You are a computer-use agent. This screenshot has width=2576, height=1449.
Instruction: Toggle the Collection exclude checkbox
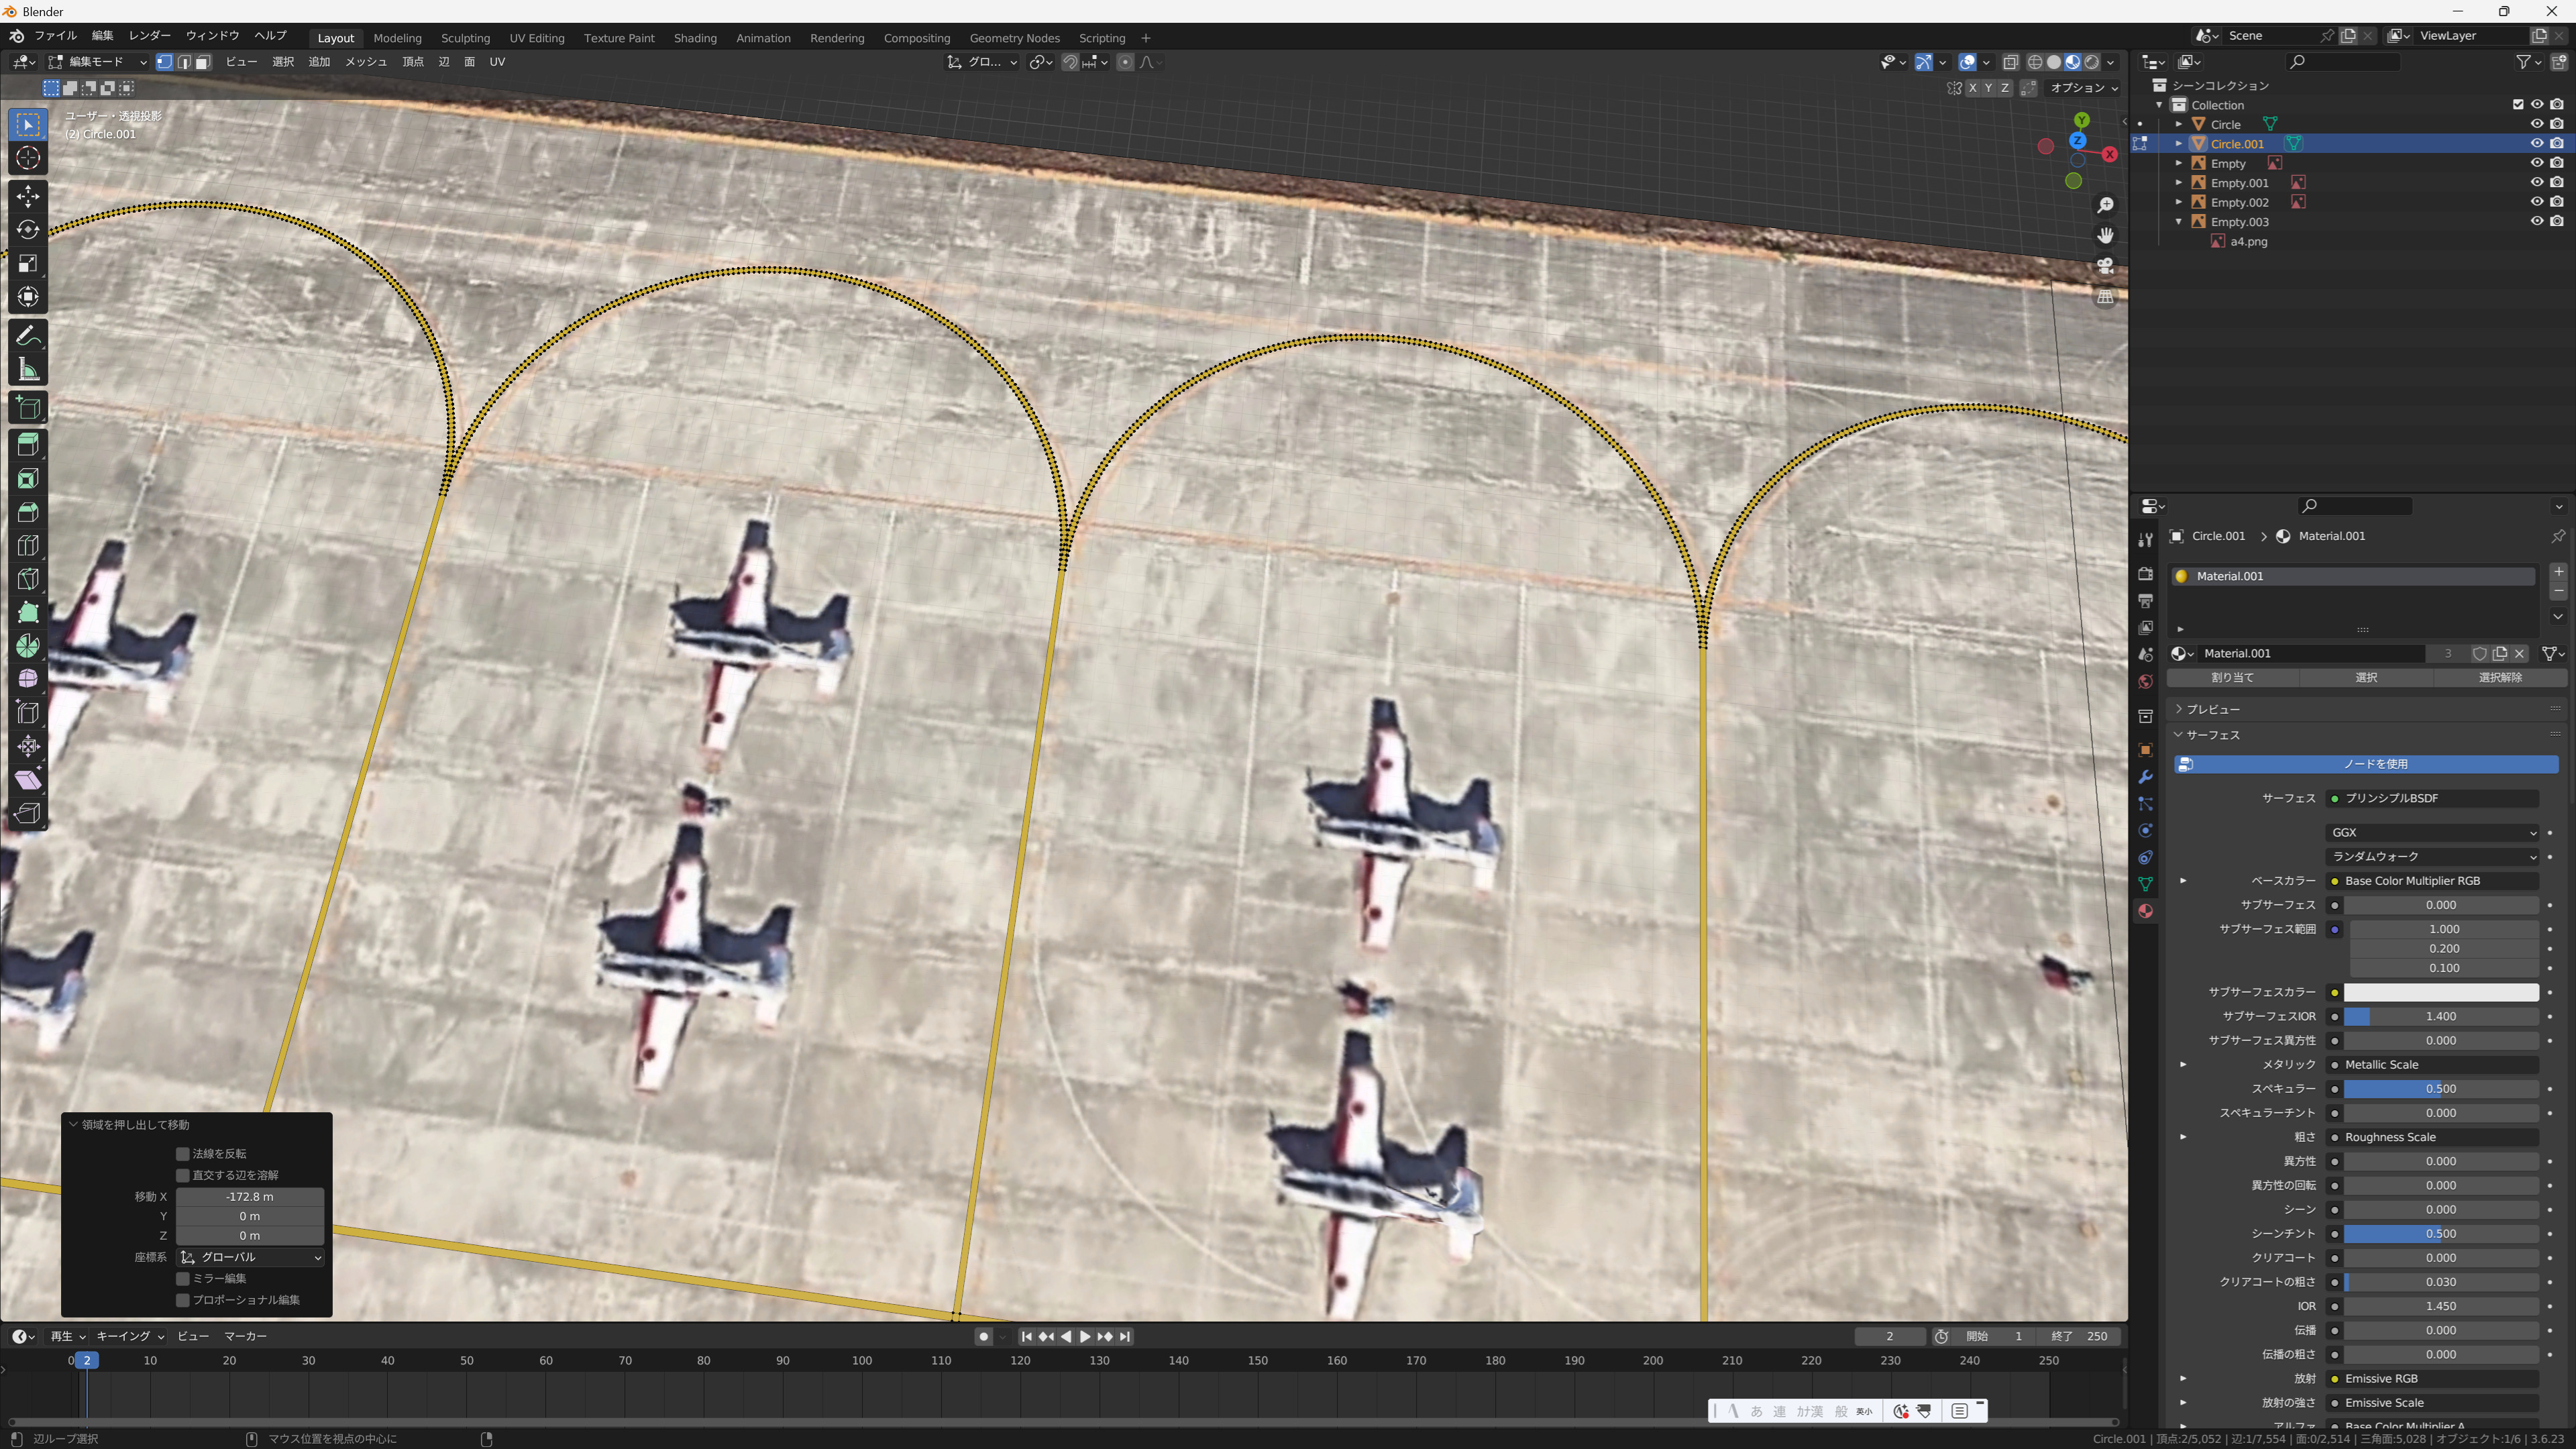click(x=2518, y=105)
